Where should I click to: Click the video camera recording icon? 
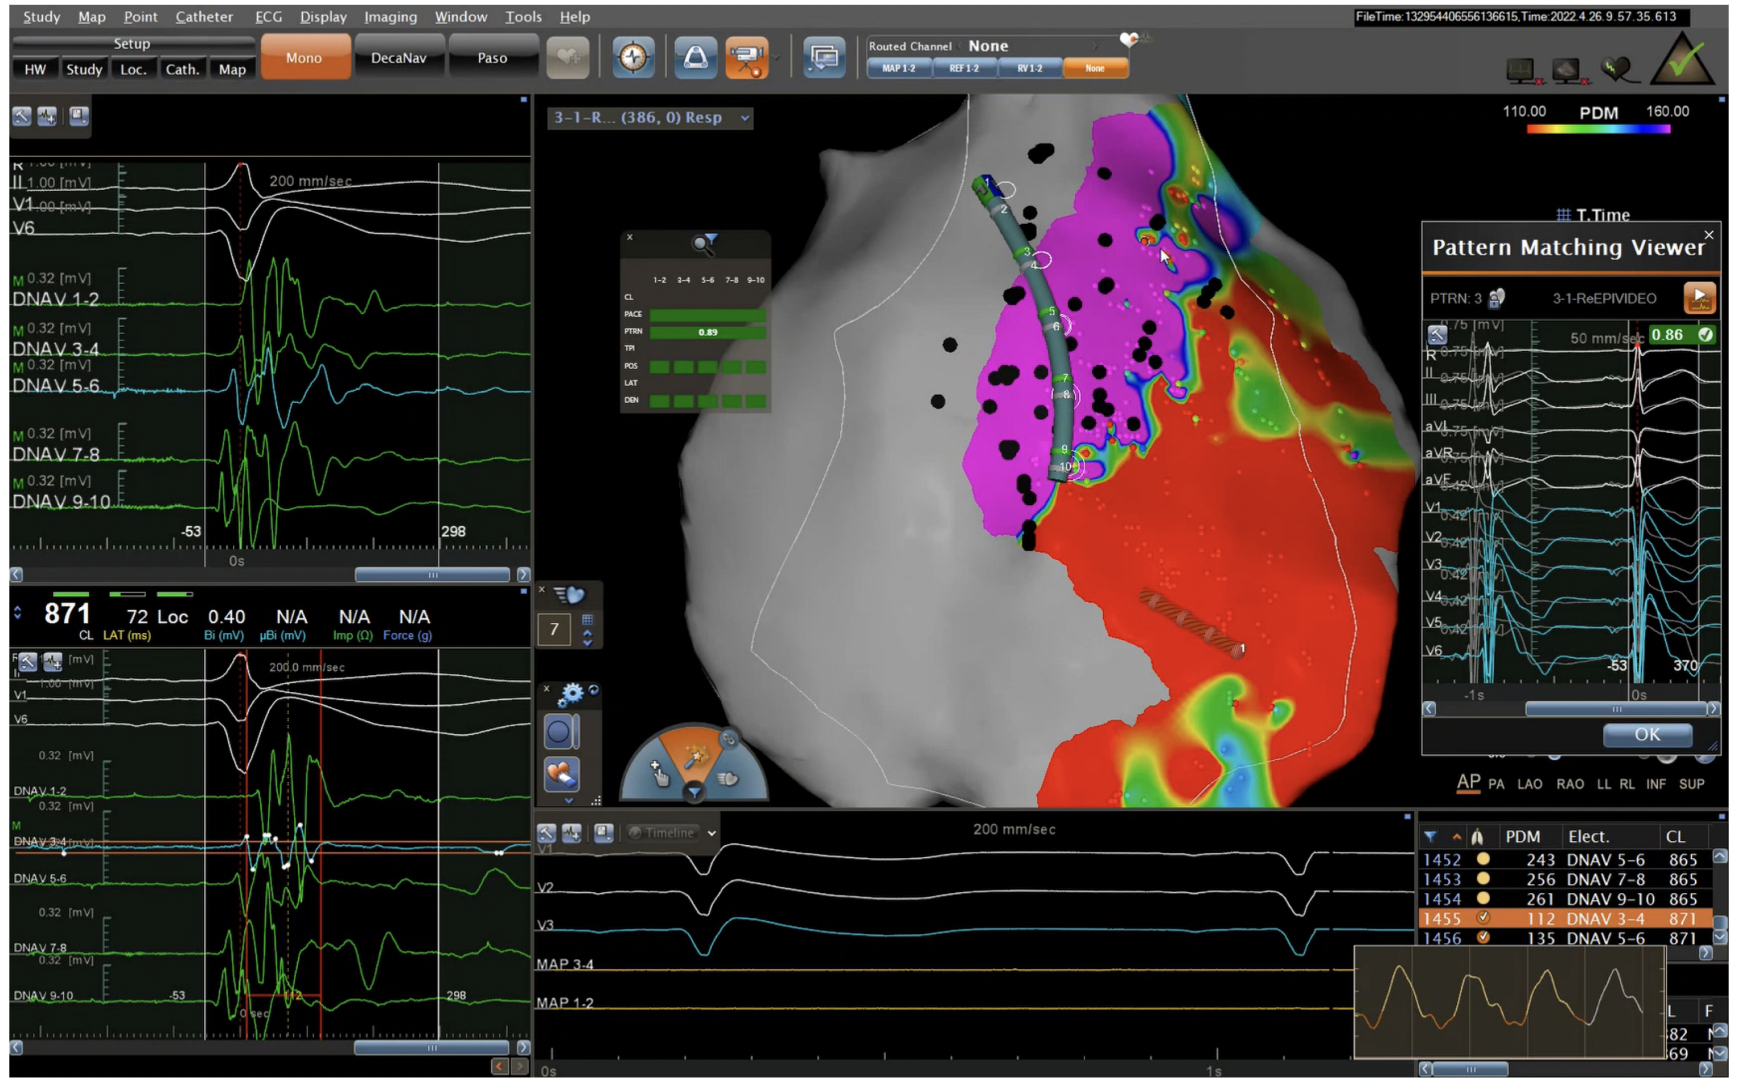pyautogui.click(x=746, y=58)
